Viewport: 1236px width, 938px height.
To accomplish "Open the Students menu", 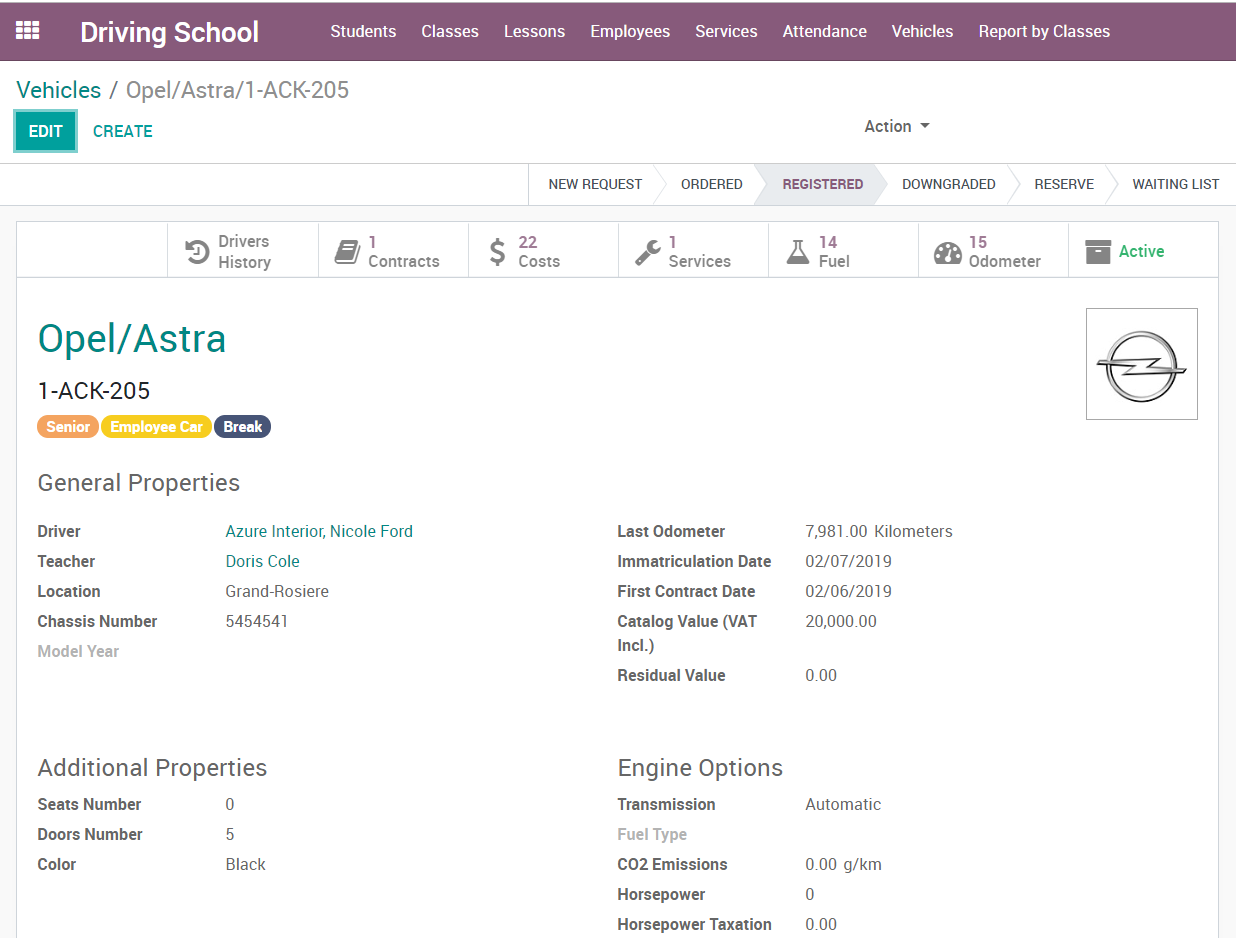I will point(363,31).
